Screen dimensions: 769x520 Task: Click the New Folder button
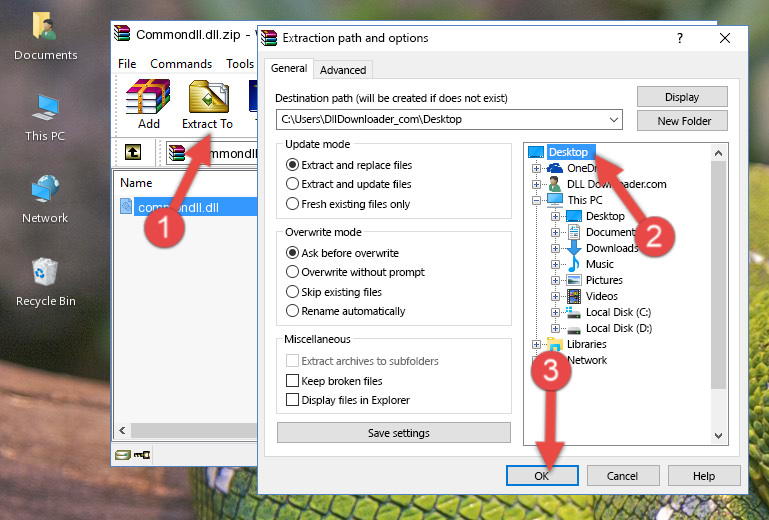coord(682,121)
